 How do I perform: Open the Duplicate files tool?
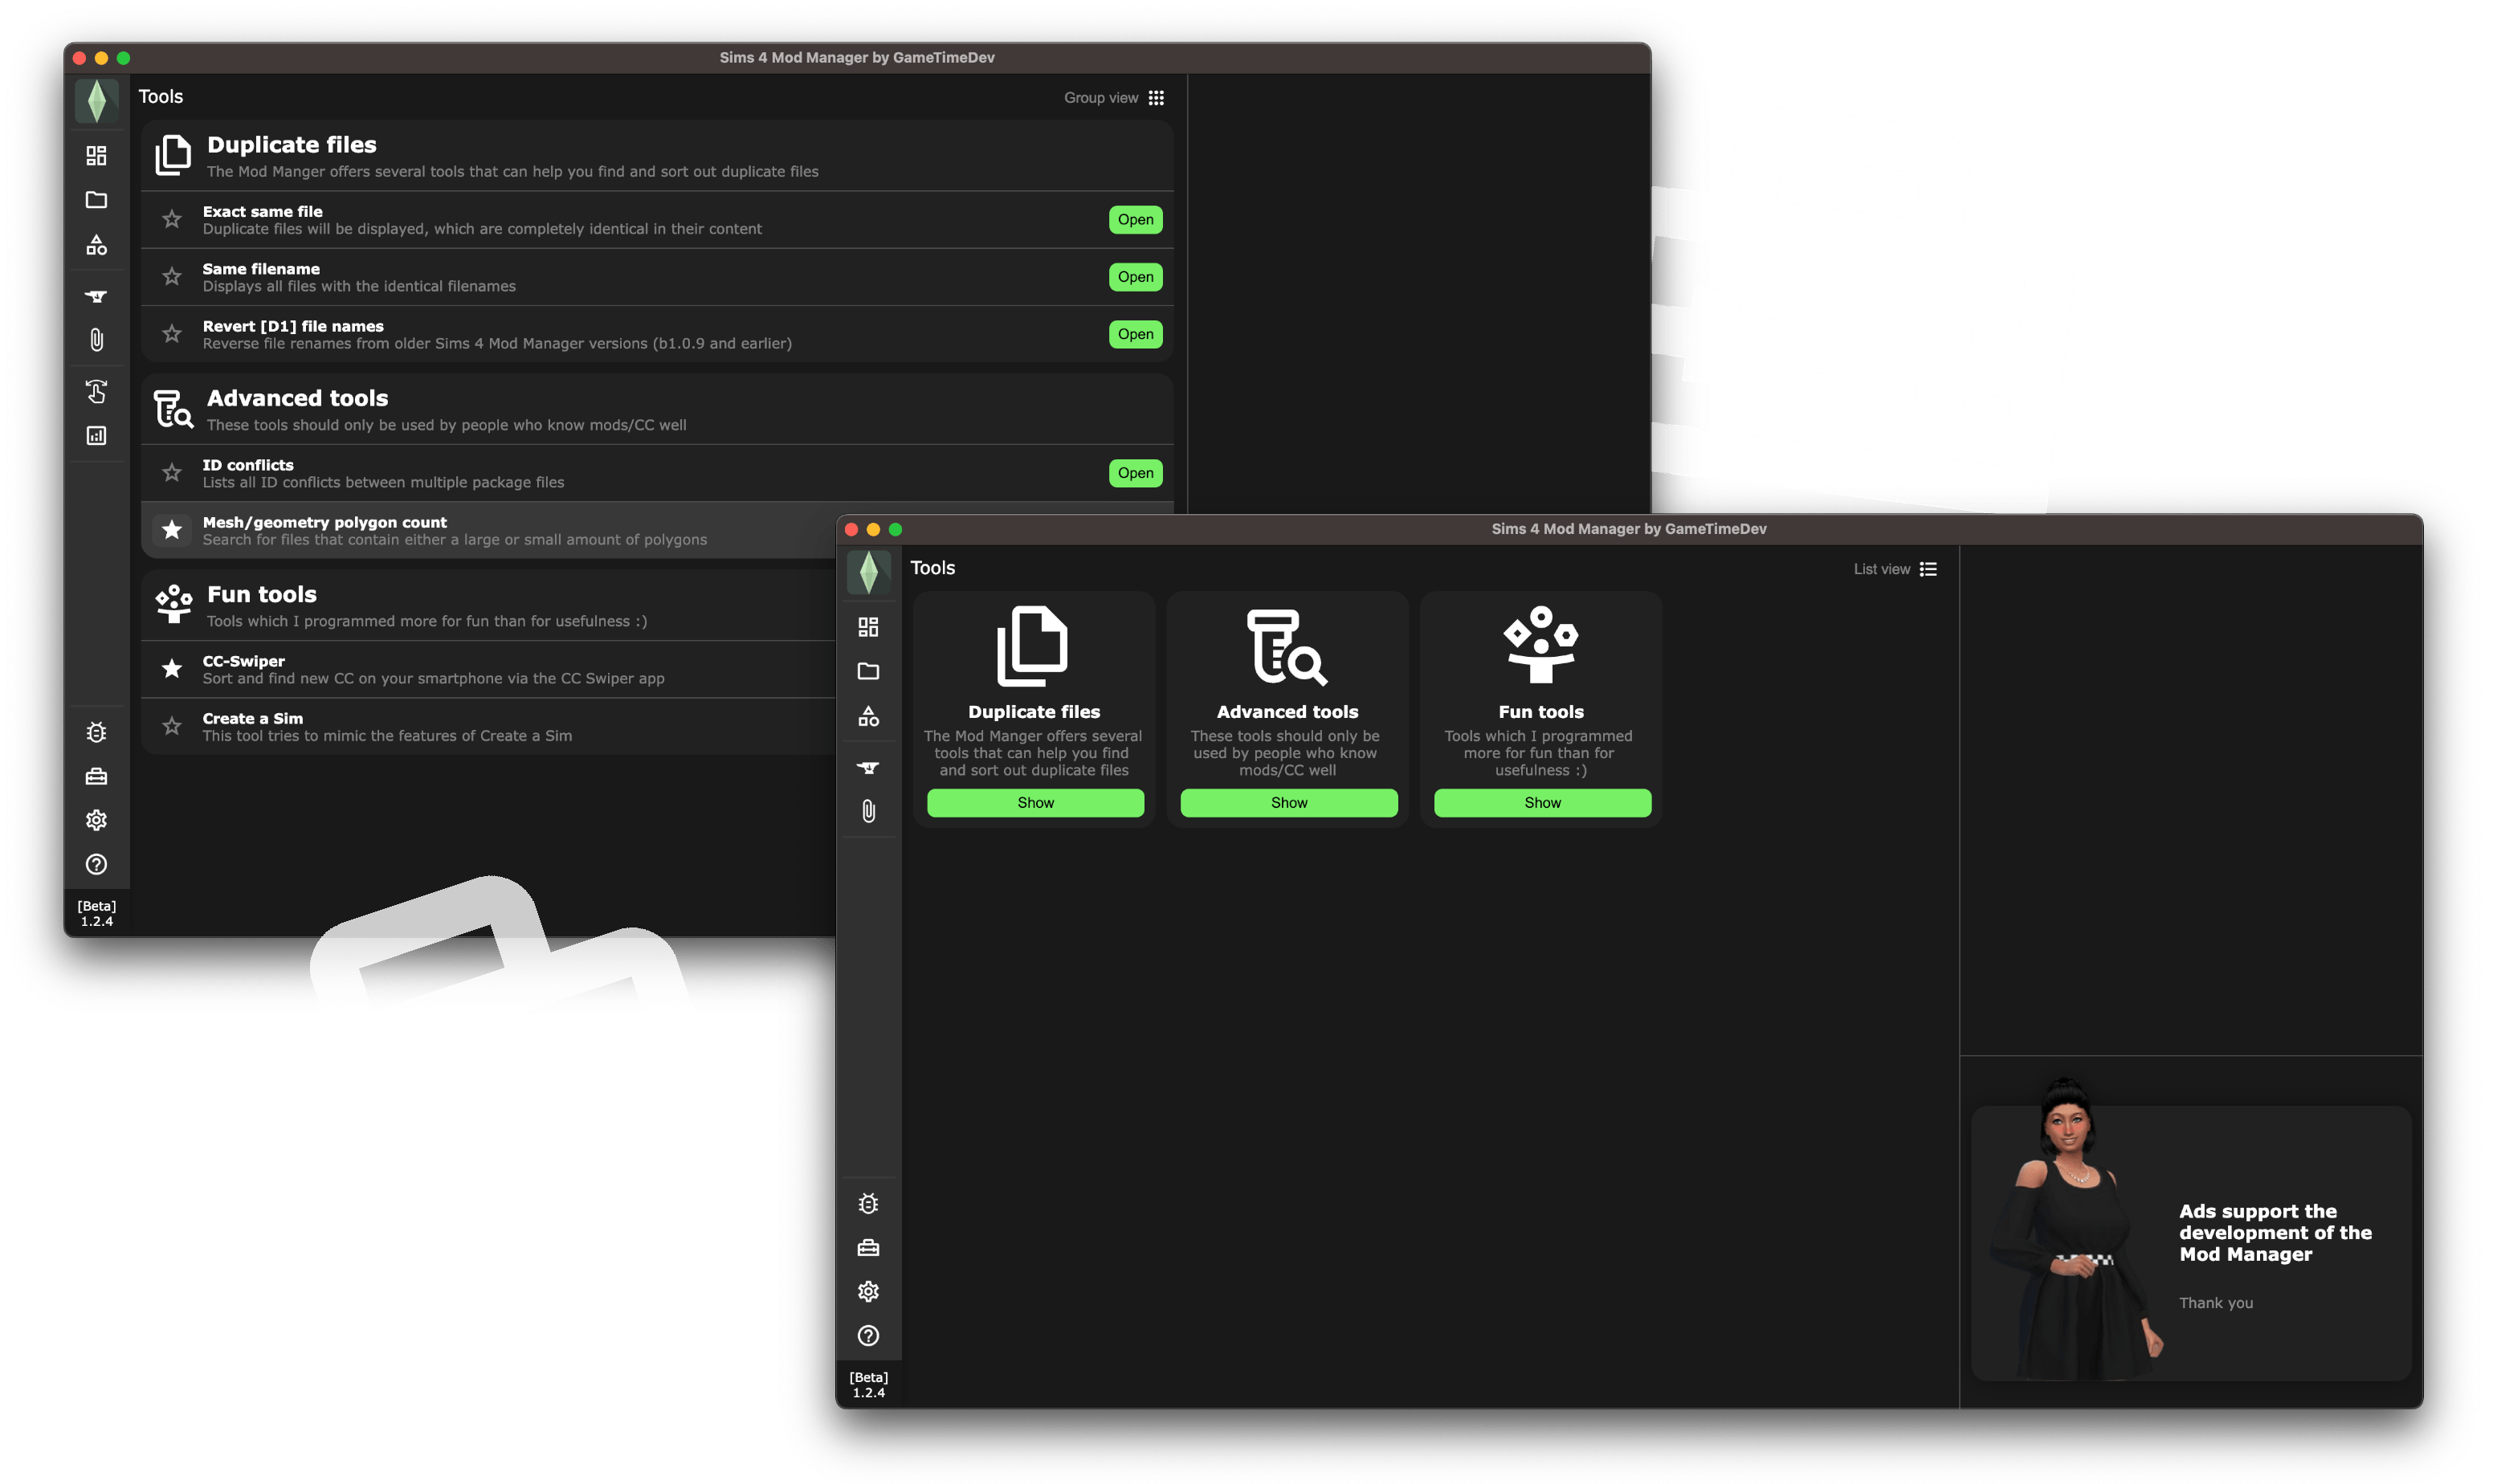(x=1034, y=802)
